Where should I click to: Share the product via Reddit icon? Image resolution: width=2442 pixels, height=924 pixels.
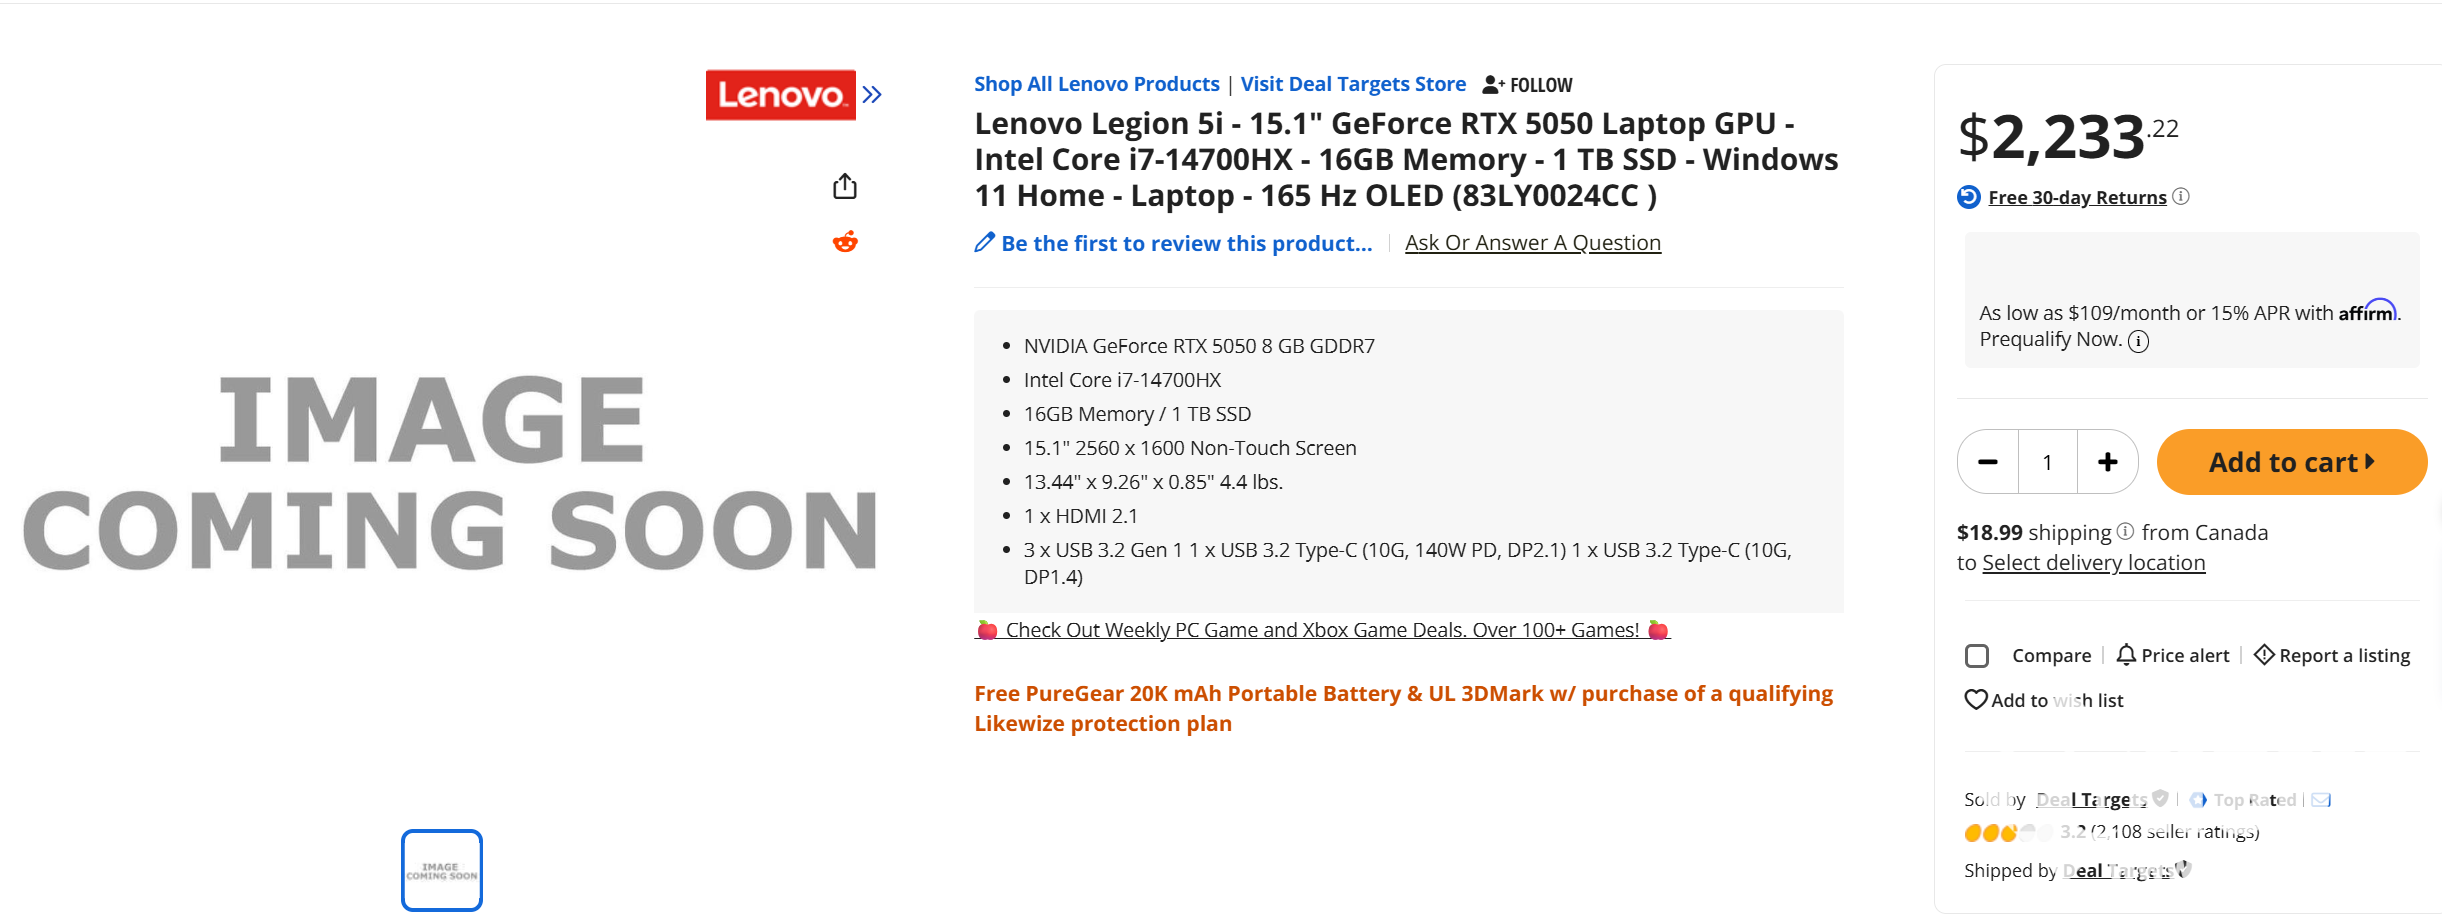845,242
